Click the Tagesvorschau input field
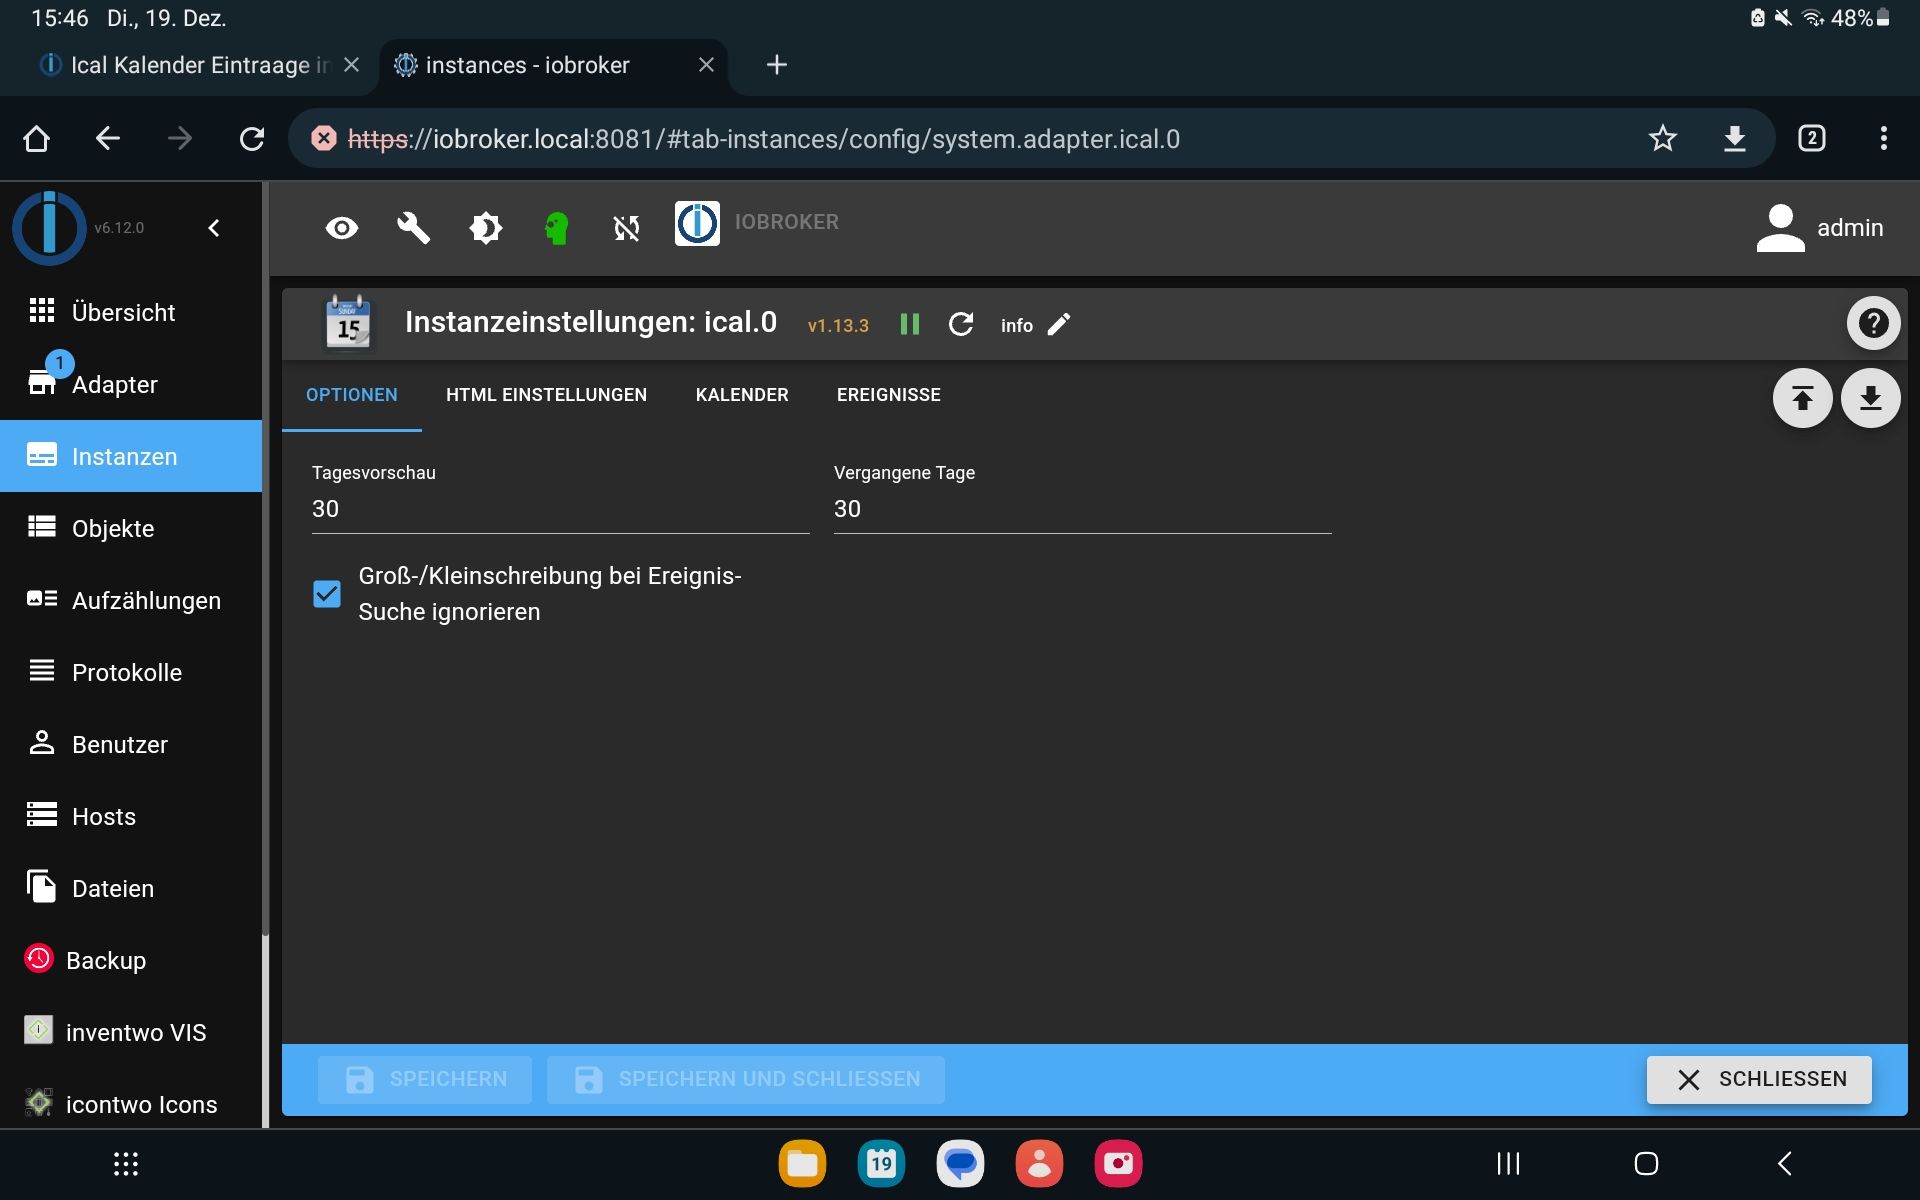Viewport: 1920px width, 1200px height. click(560, 509)
